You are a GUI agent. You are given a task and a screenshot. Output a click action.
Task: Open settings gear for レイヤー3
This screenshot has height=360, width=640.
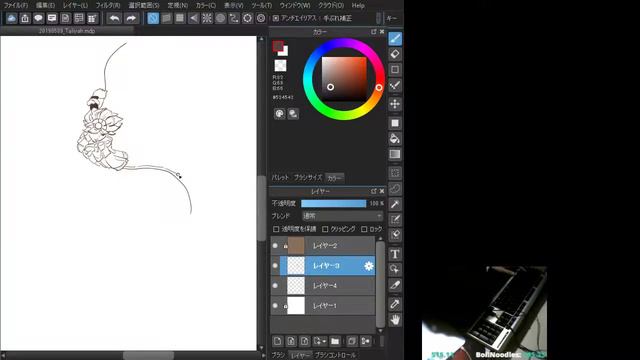369,266
